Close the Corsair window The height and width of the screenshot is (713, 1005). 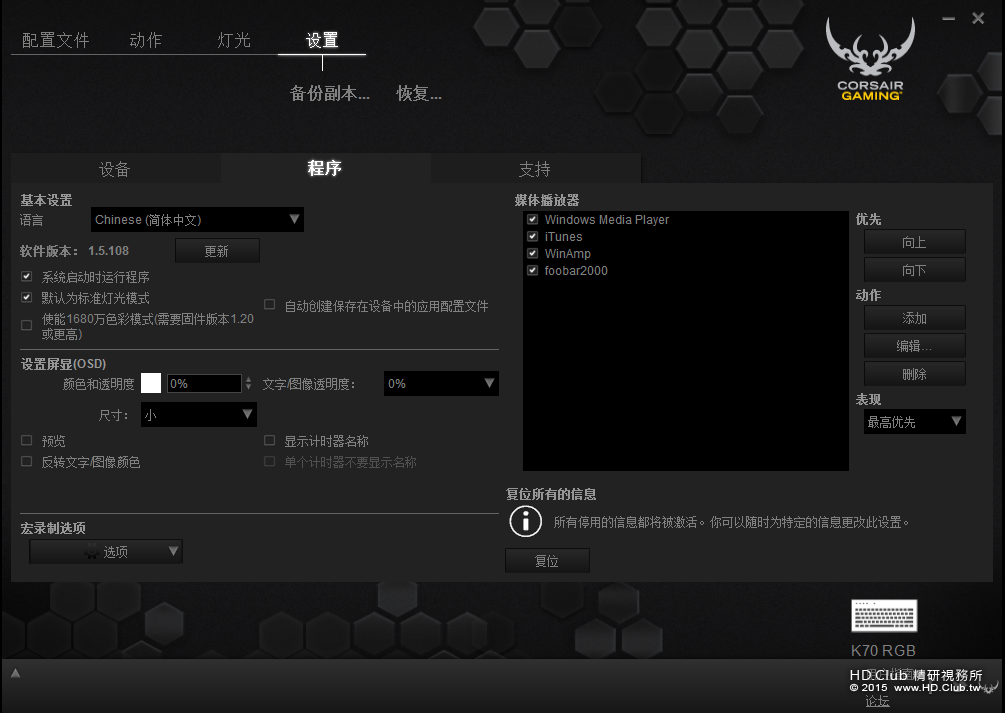click(978, 19)
